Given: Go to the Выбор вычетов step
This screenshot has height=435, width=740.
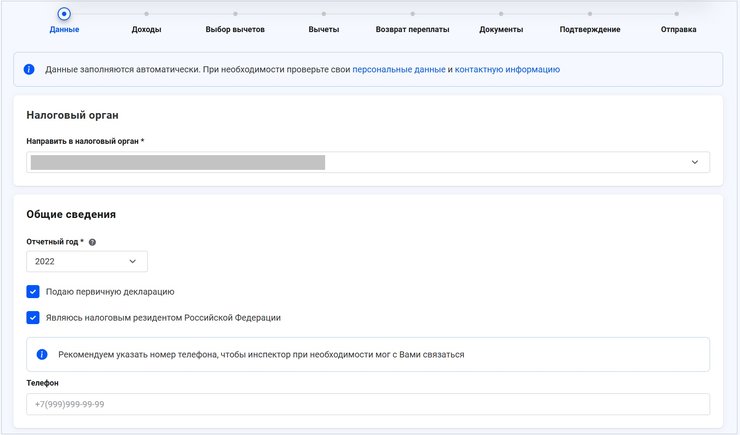Looking at the screenshot, I should click(x=235, y=30).
